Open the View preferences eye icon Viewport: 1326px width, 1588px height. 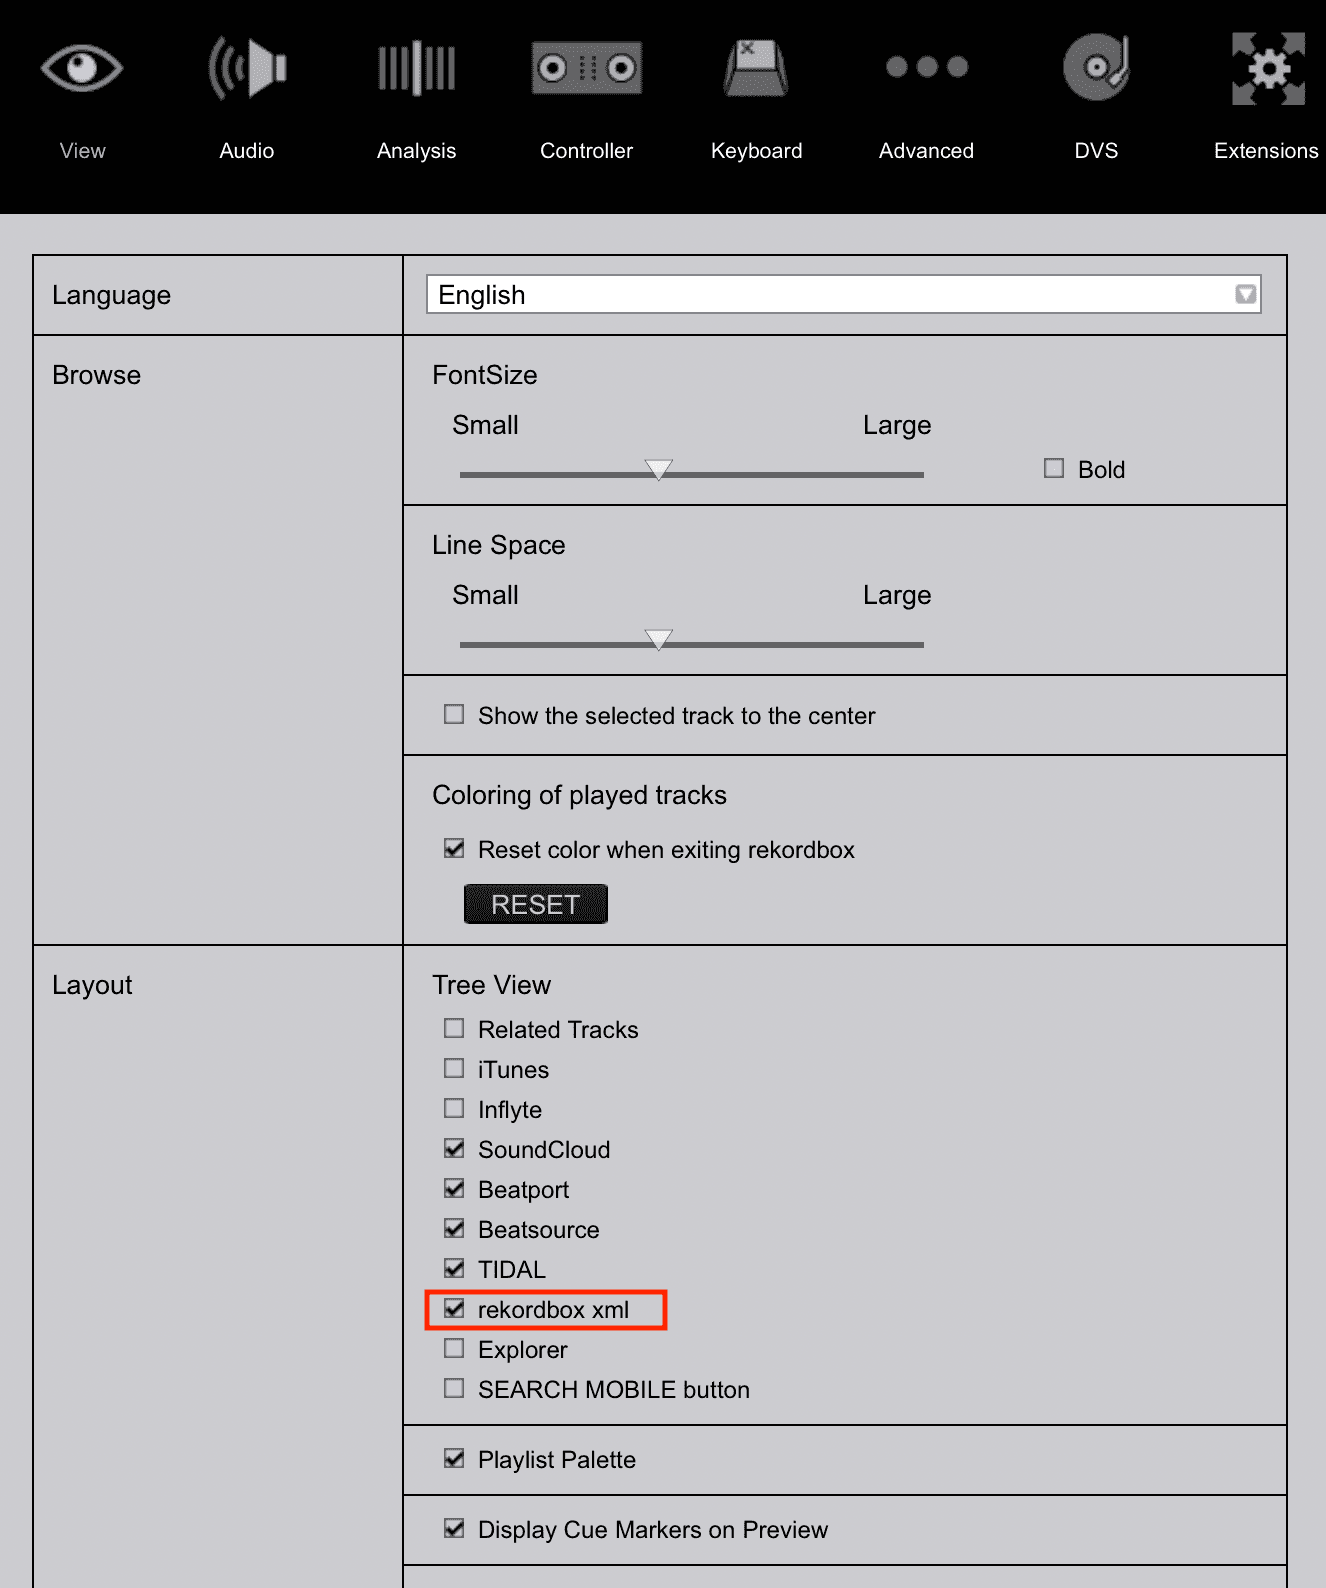tap(82, 69)
